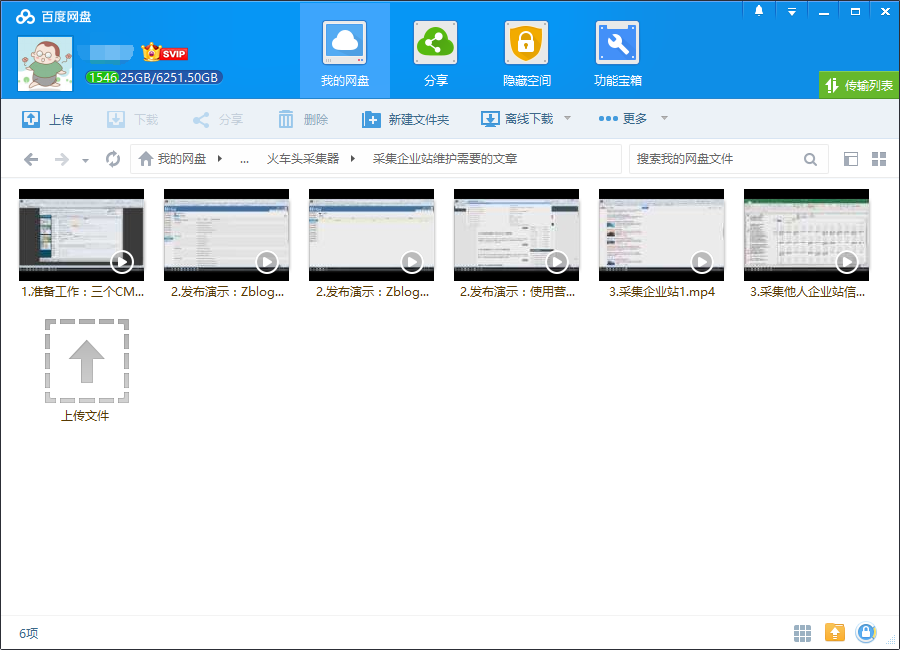
Task: Toggle the preview pane layout icon
Action: click(x=851, y=159)
